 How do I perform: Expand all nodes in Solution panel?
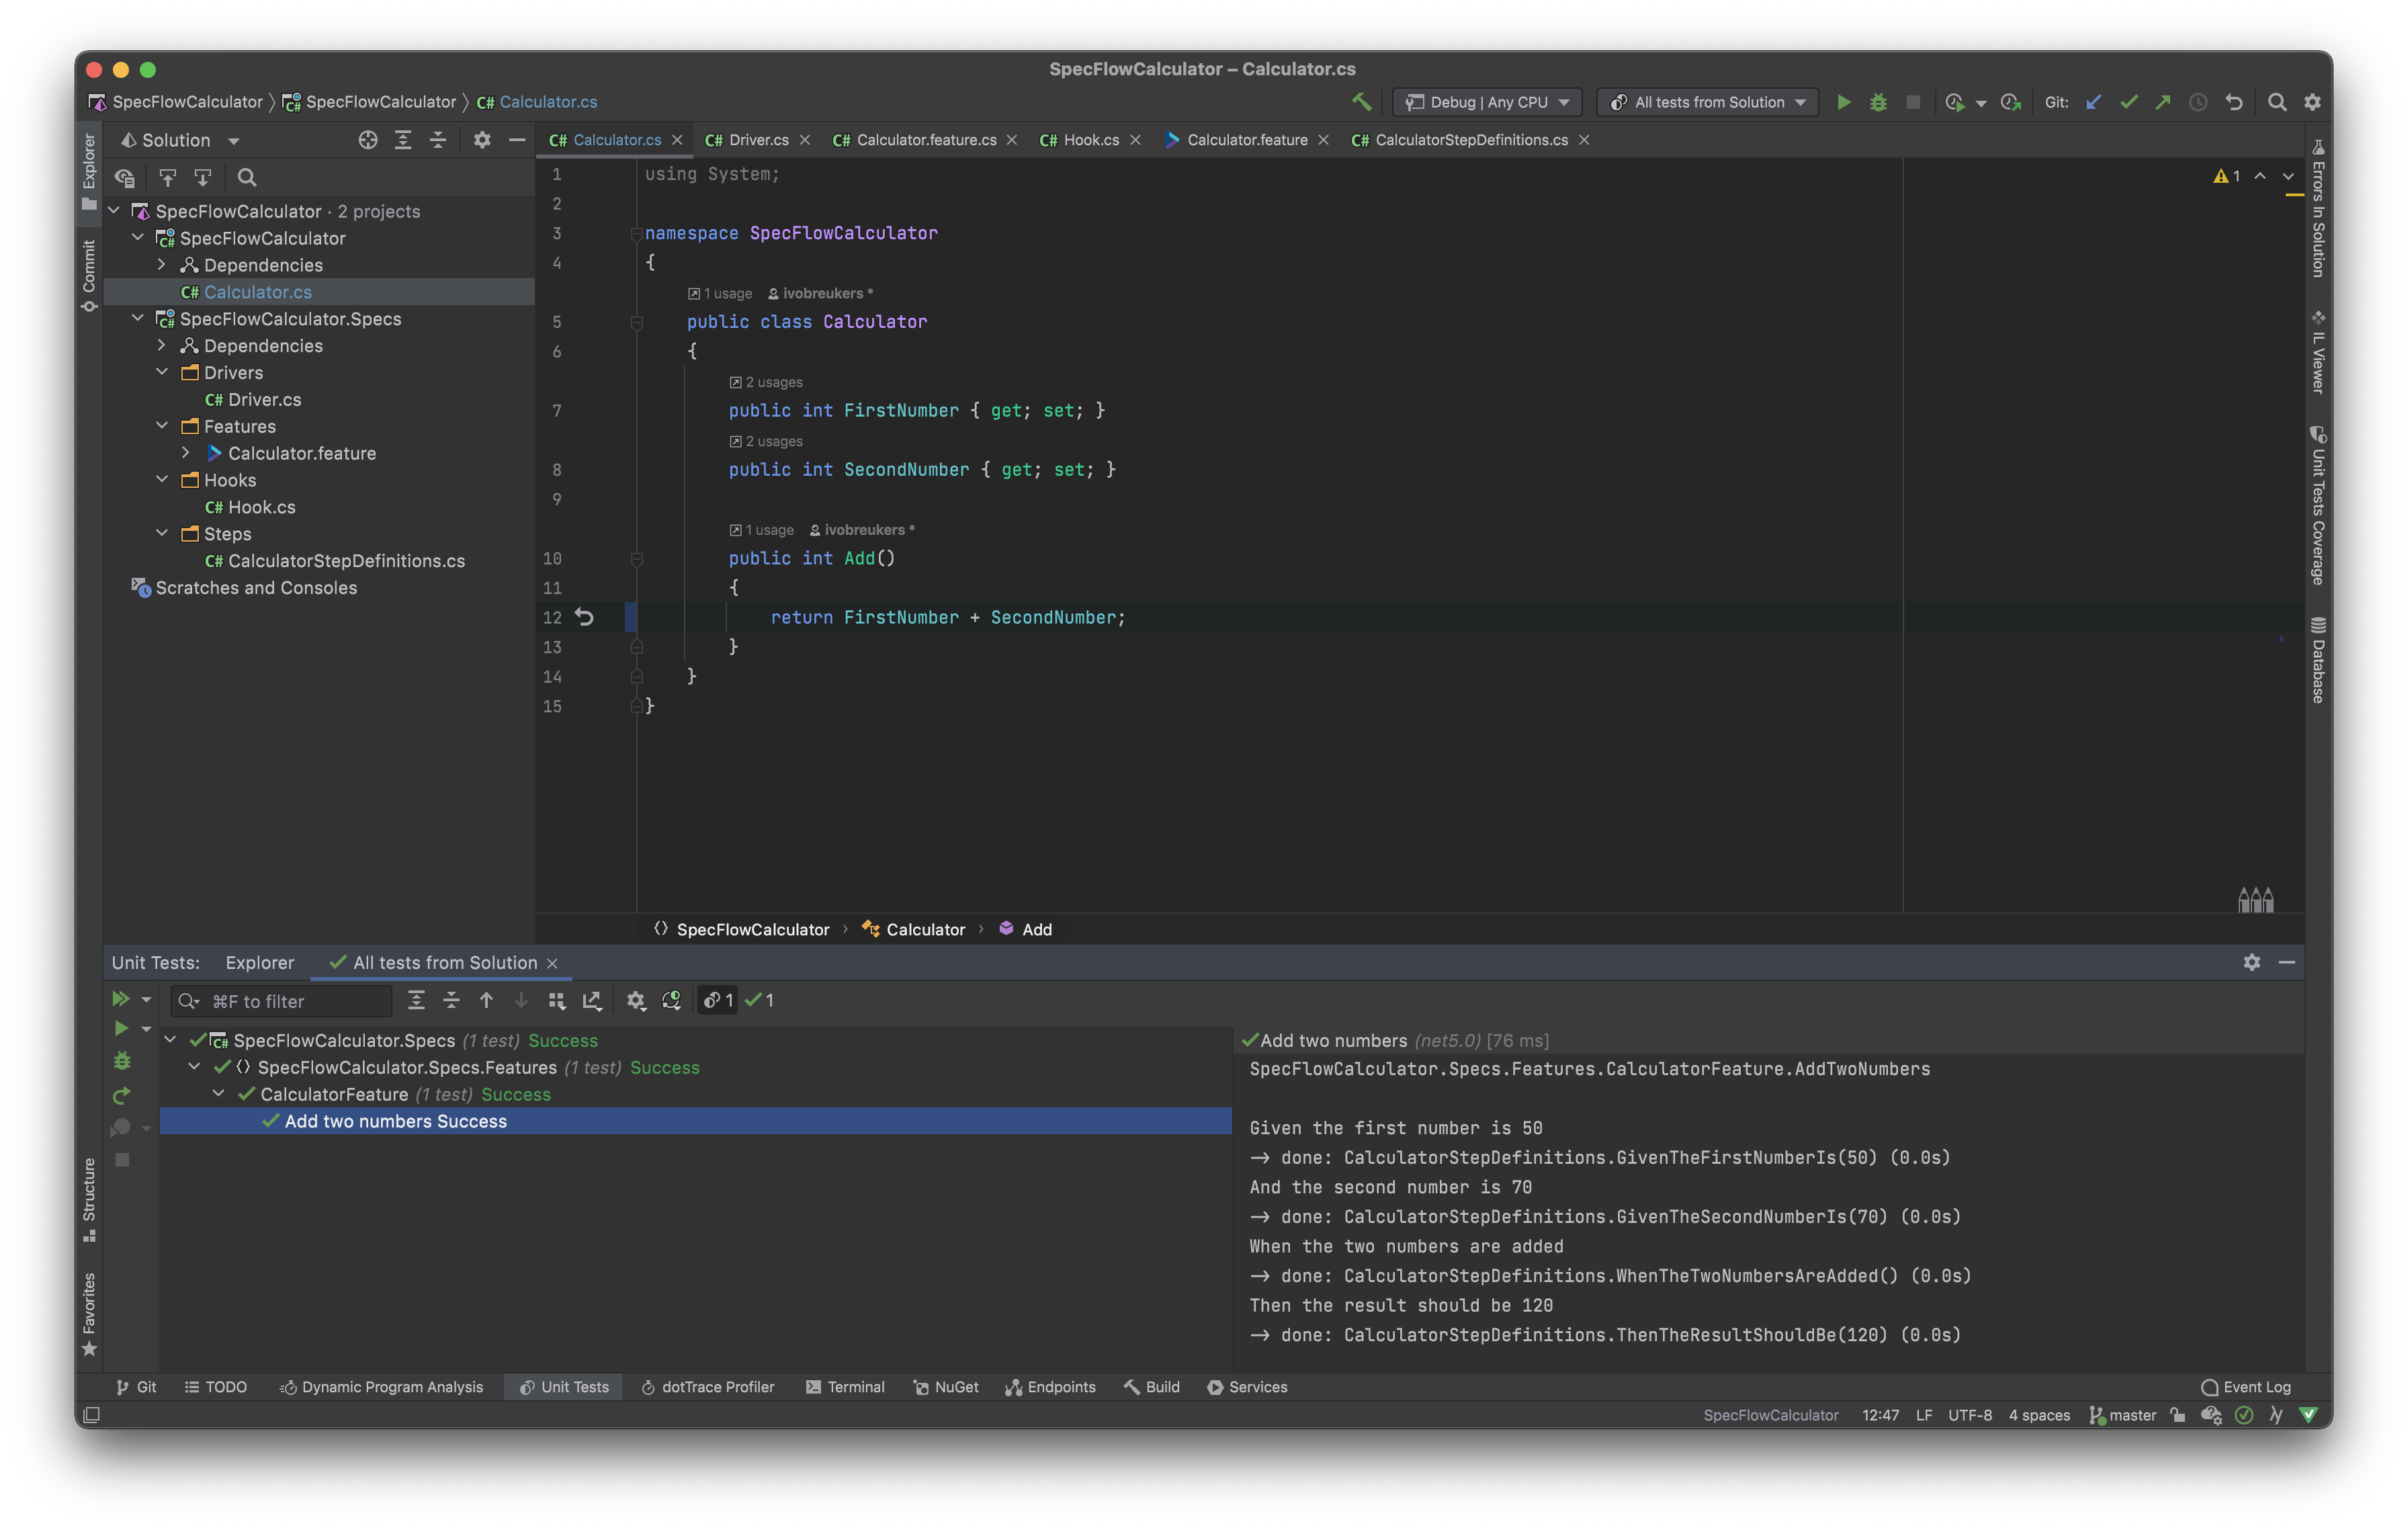tap(403, 140)
